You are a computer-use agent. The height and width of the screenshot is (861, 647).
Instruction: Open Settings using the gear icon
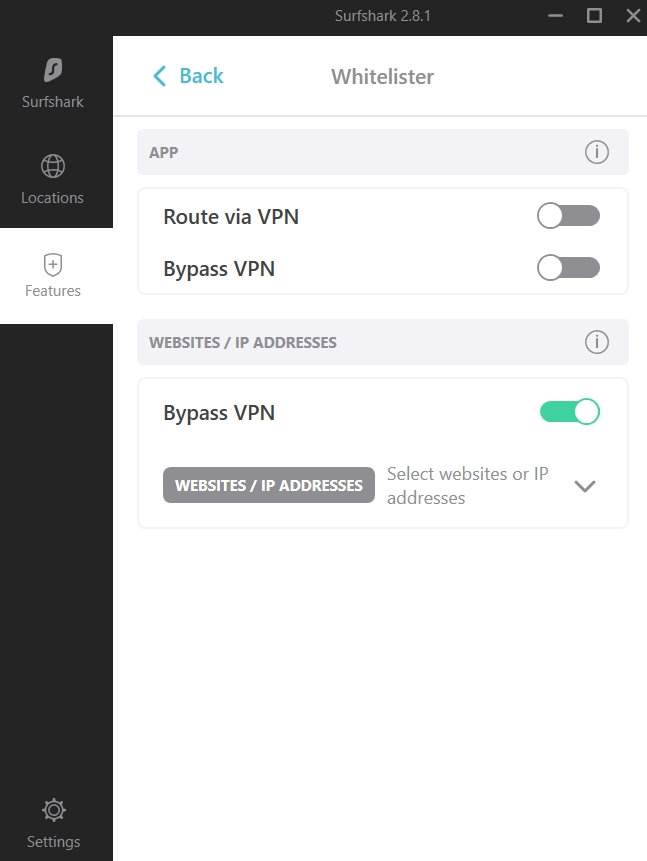[53, 810]
